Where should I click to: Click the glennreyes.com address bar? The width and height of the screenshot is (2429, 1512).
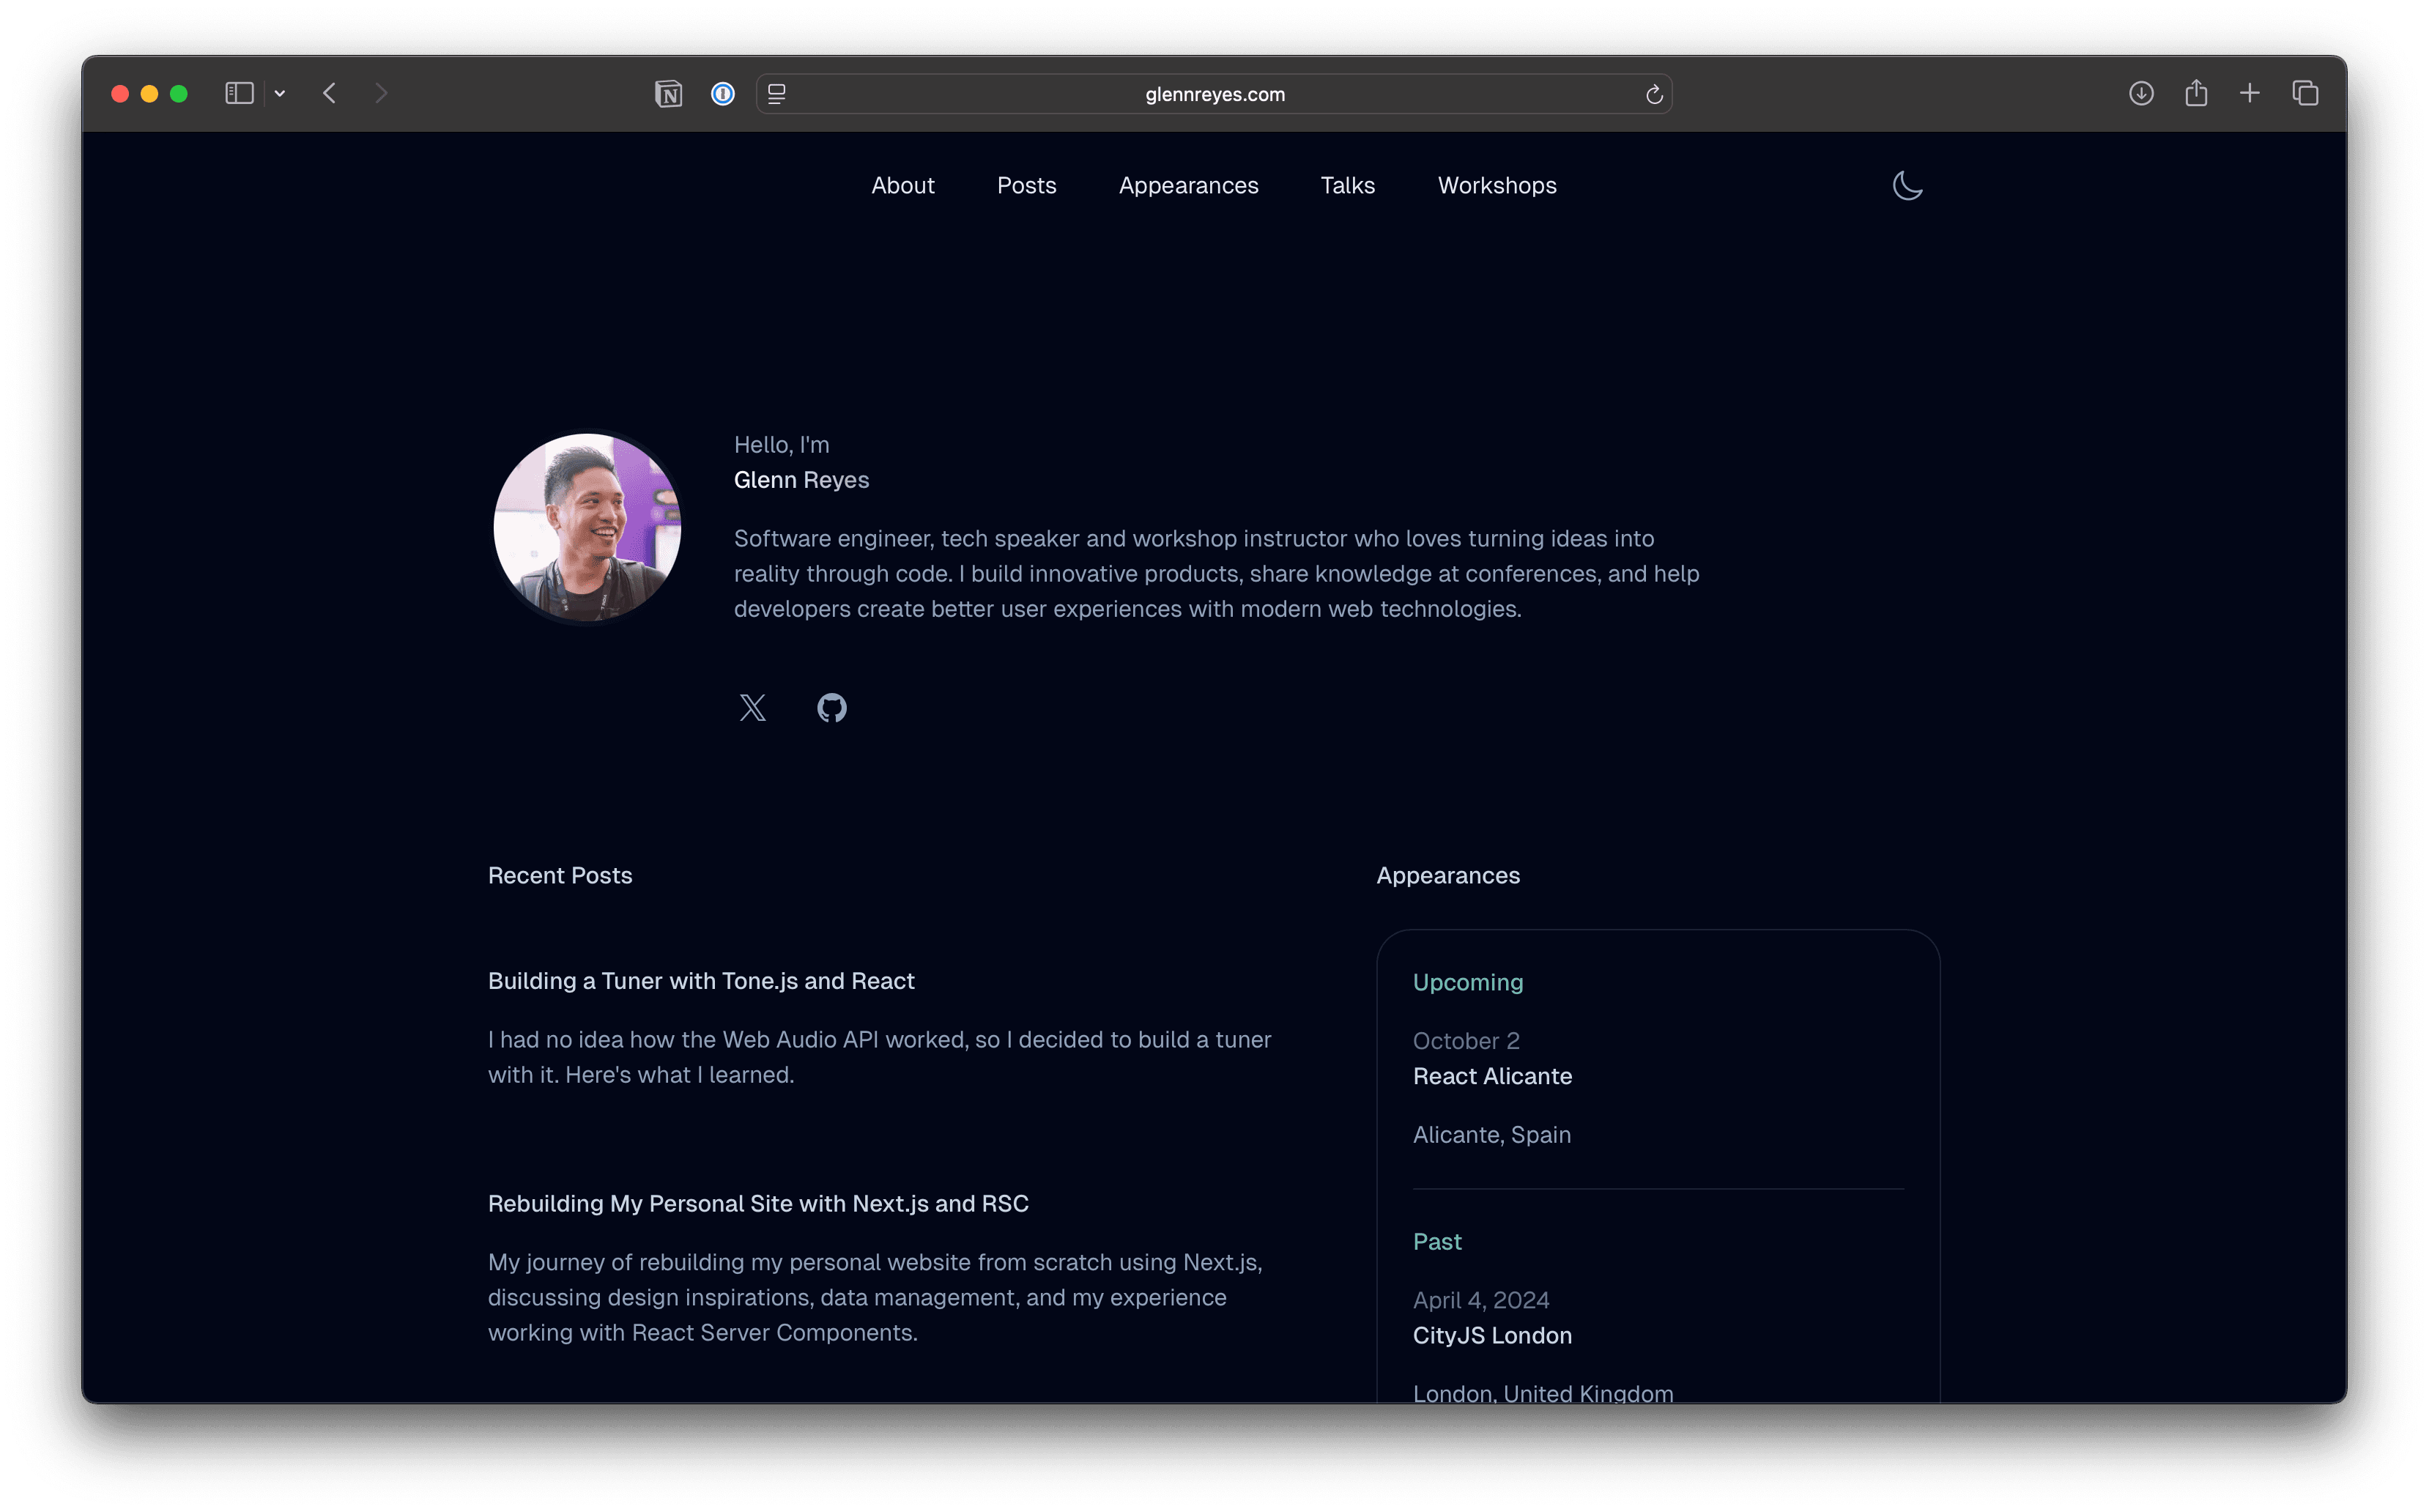[x=1215, y=94]
